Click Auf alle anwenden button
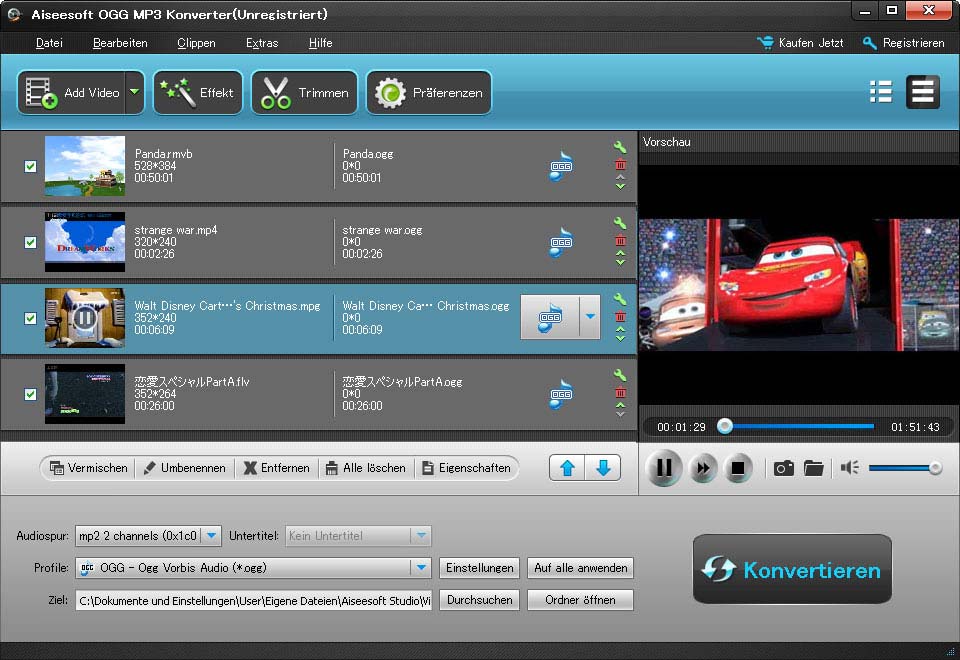This screenshot has height=660, width=960. point(580,568)
